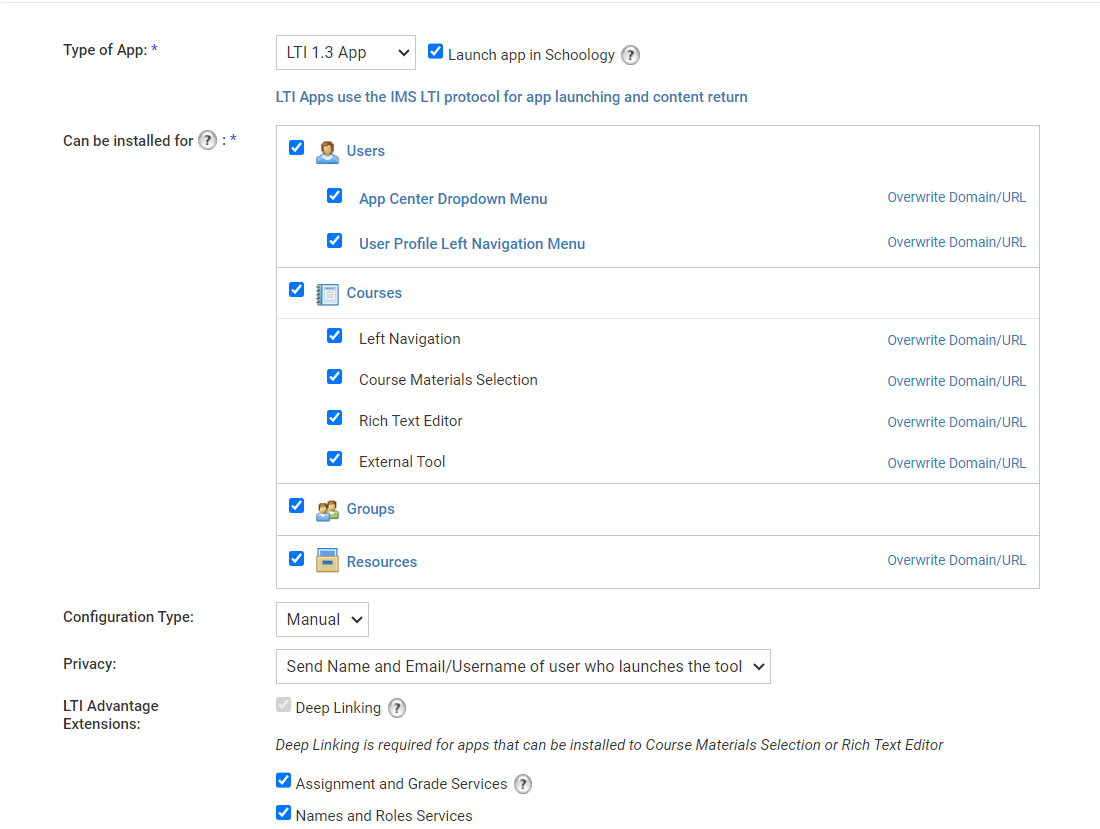Click the Courses label link
This screenshot has width=1100, height=829.
click(x=374, y=292)
